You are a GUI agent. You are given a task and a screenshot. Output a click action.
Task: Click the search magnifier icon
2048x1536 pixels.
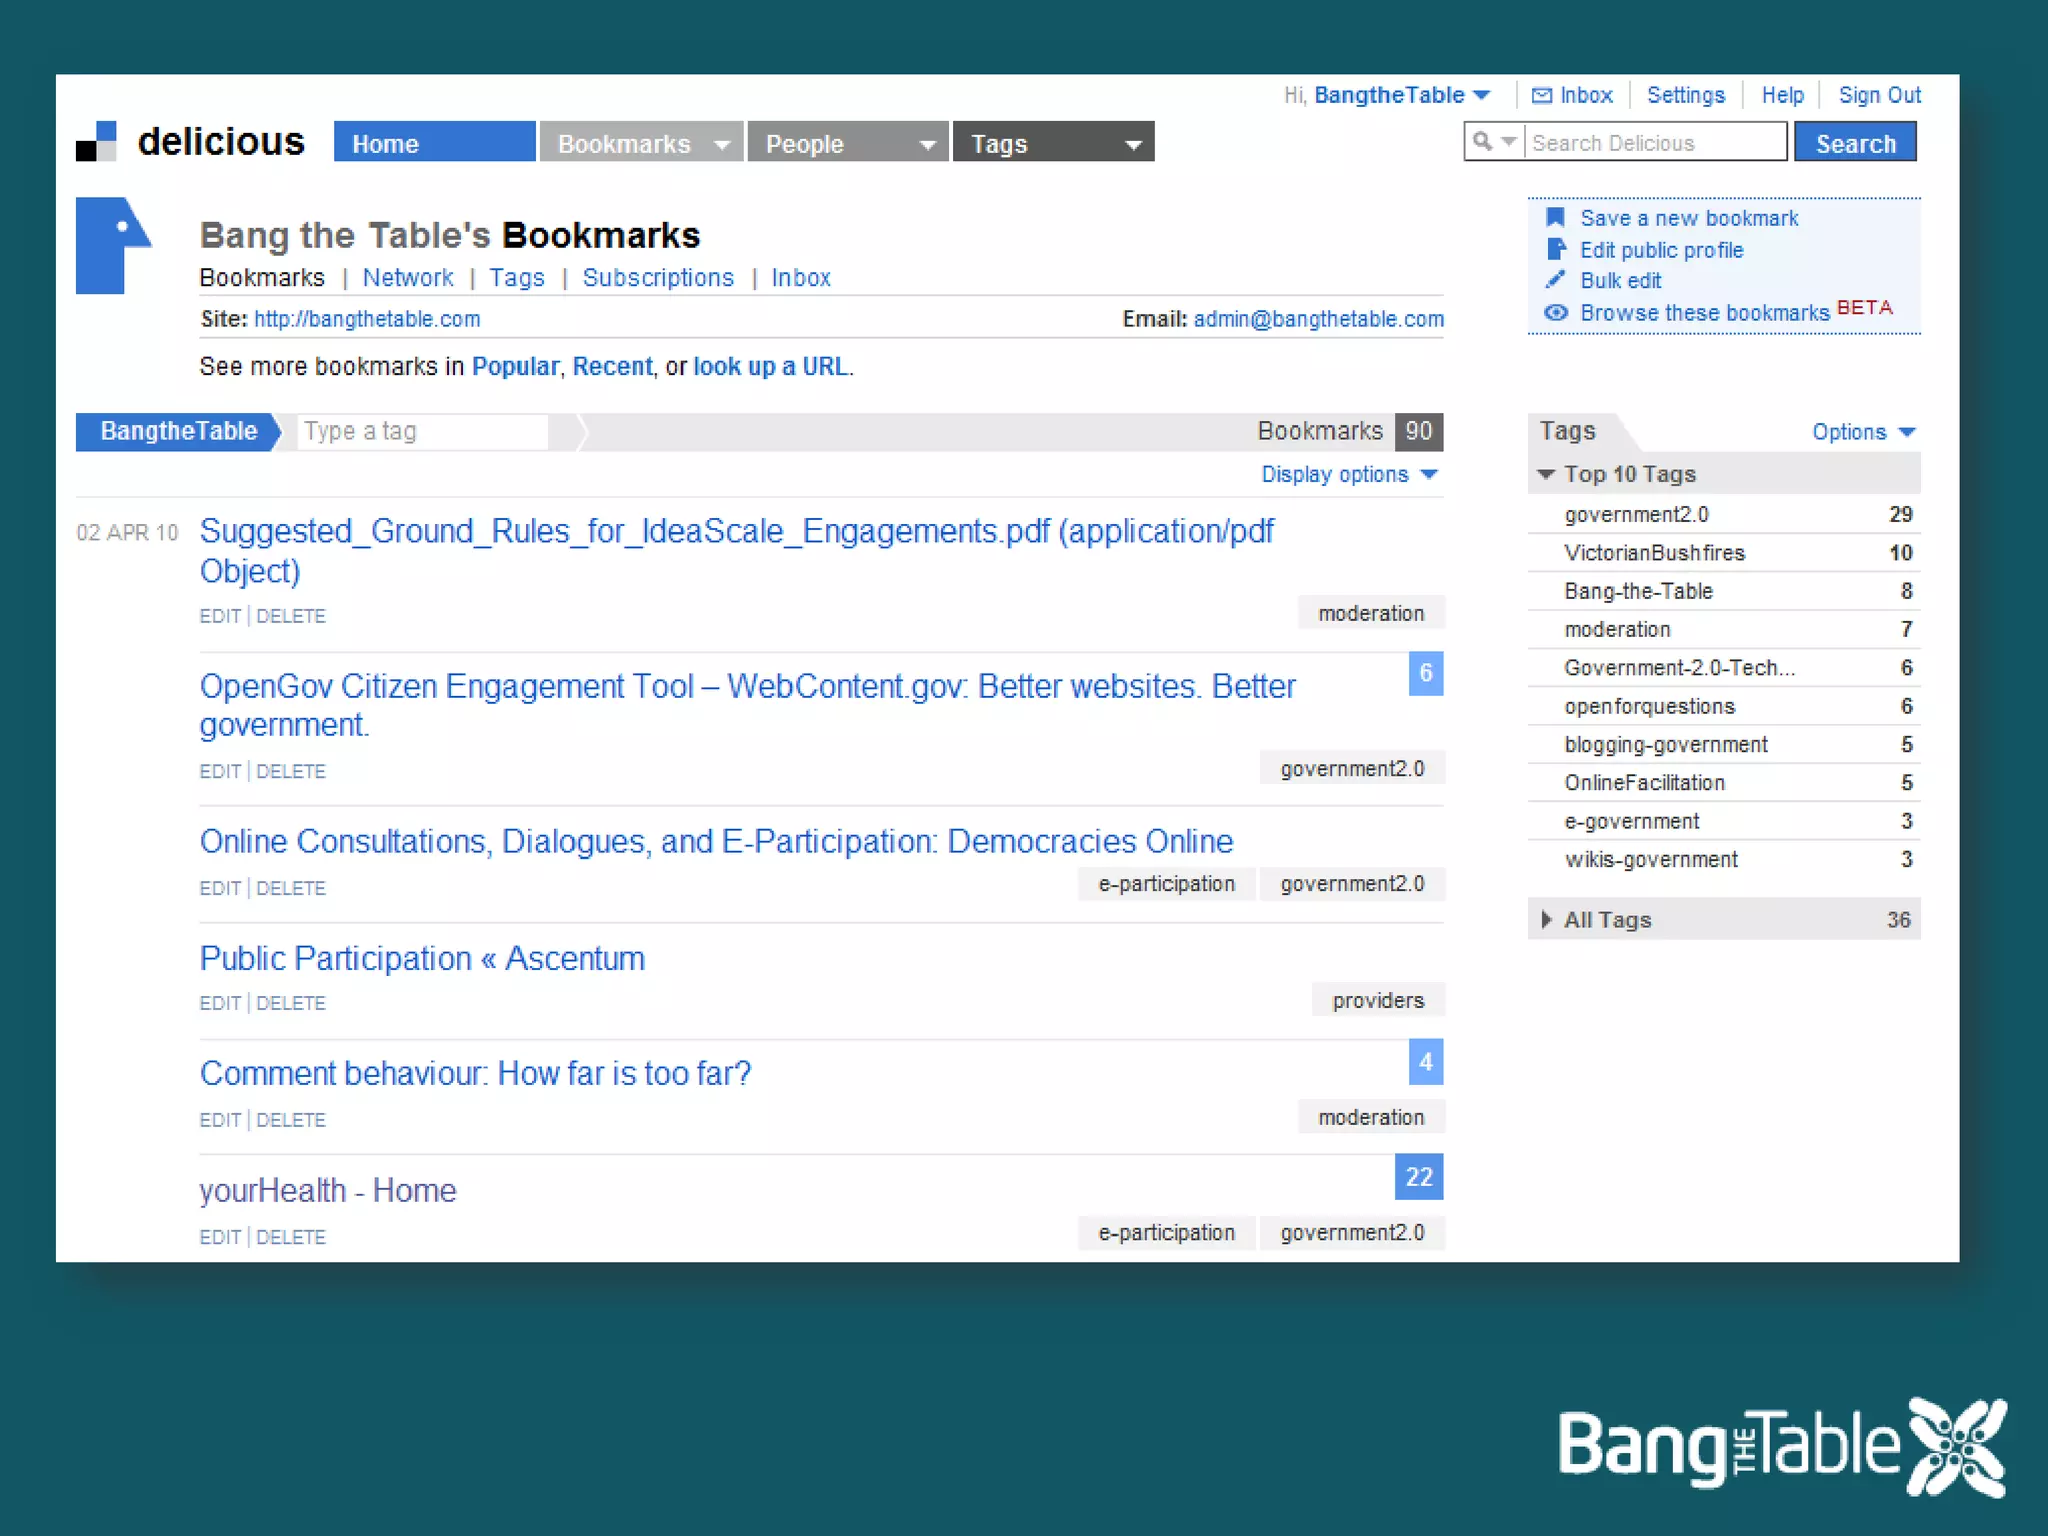[1483, 142]
